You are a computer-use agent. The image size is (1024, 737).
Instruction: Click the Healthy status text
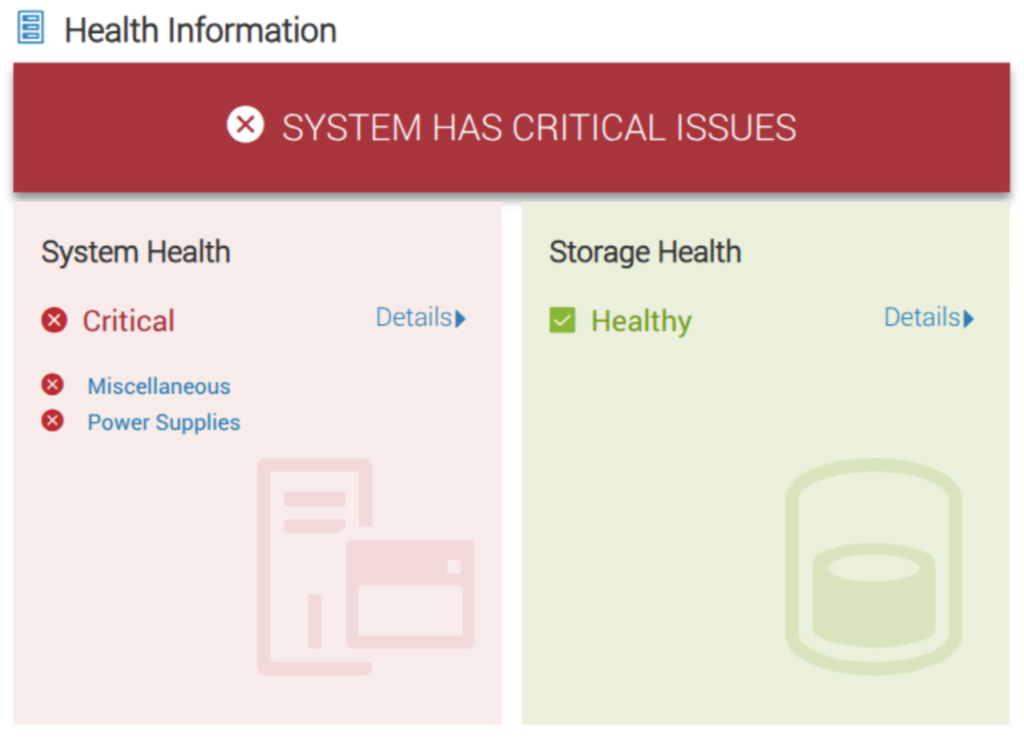[x=641, y=321]
